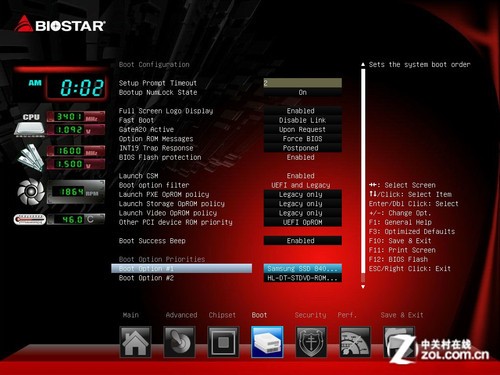Viewport: 500px width, 375px height.
Task: Click the CPU chip icon
Action: (x=29, y=129)
